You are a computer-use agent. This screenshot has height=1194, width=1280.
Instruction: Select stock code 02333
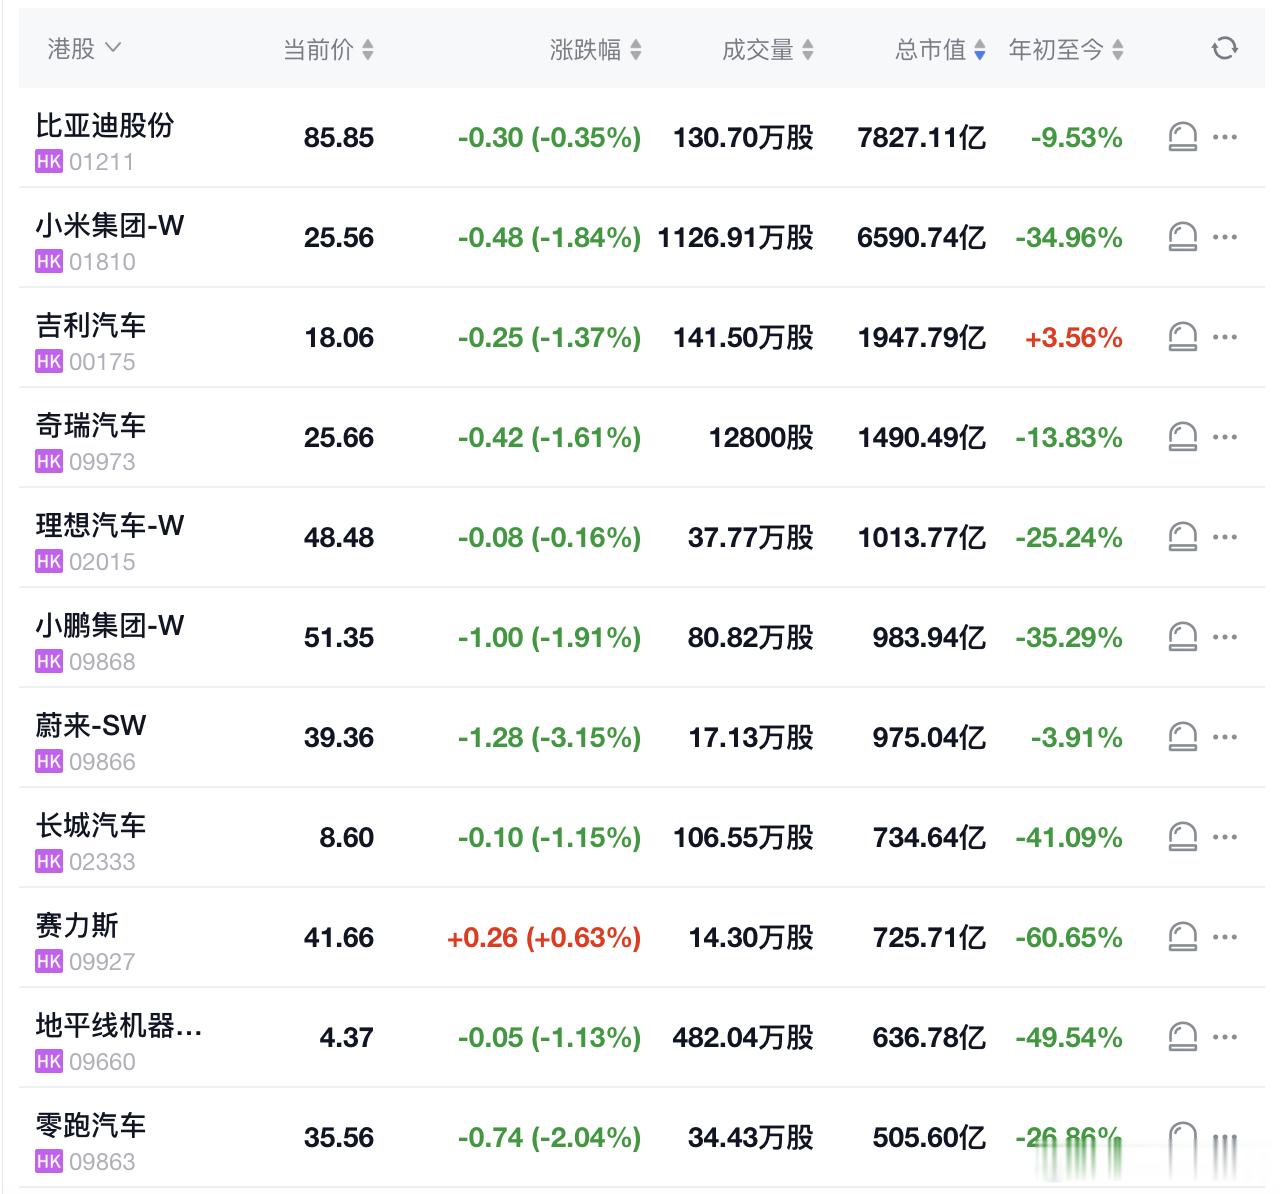pos(102,862)
